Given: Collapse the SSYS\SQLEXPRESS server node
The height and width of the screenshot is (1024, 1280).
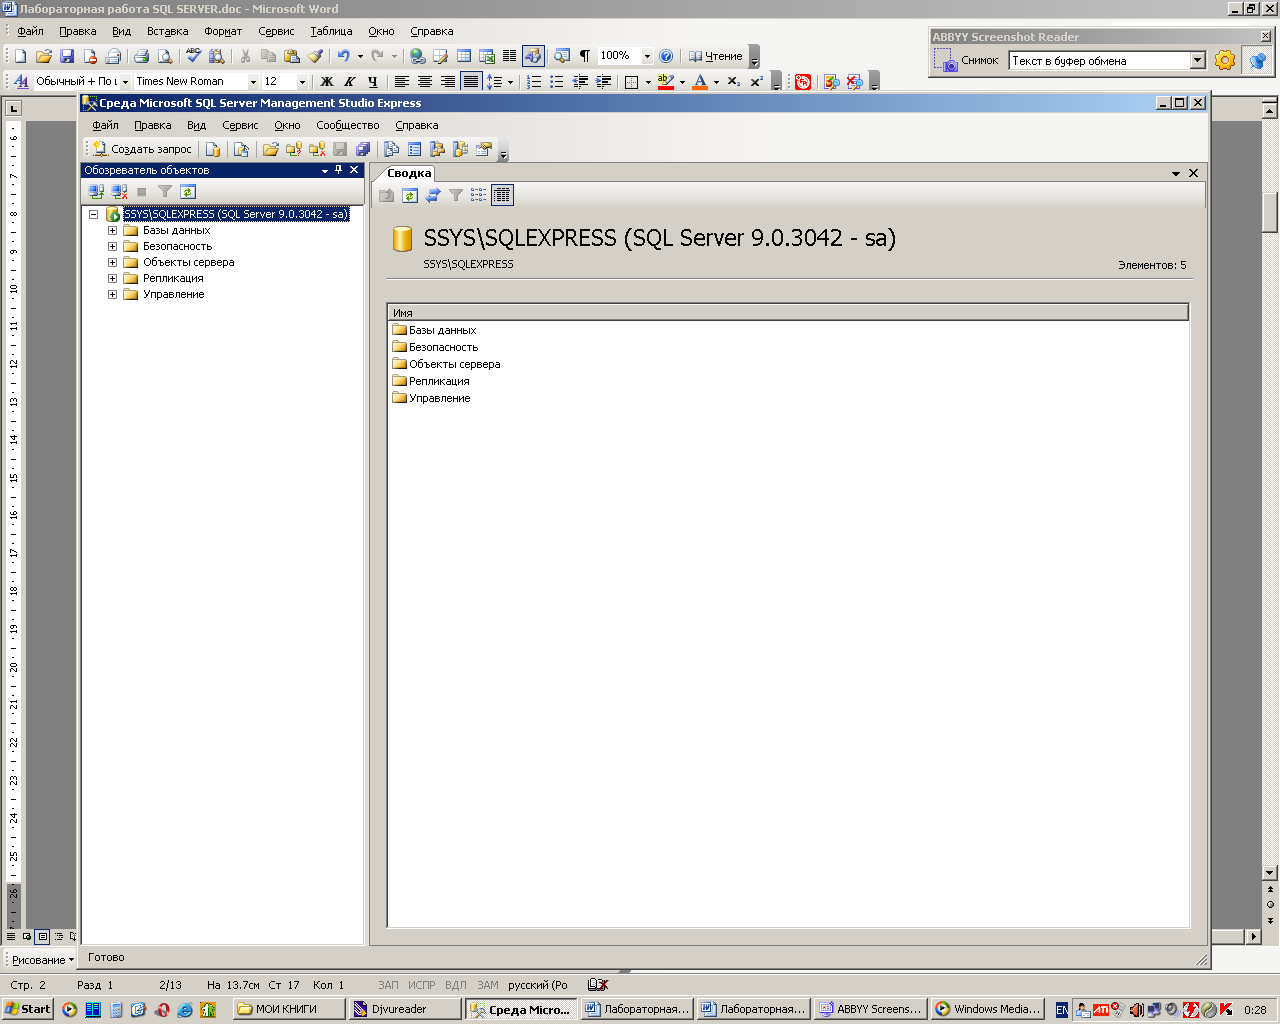Looking at the screenshot, I should [93, 214].
